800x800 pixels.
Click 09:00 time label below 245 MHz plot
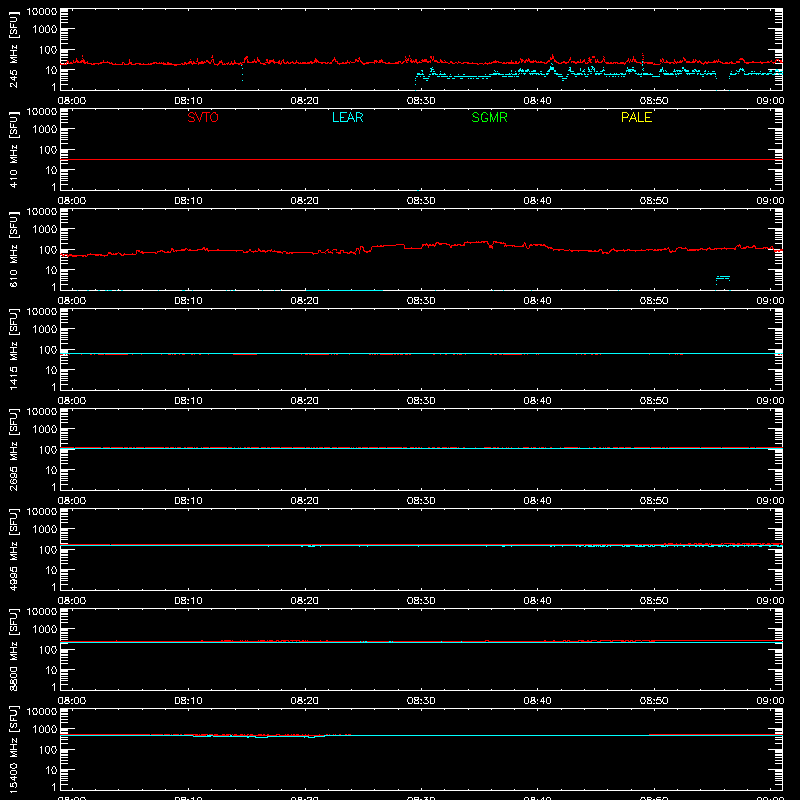click(x=770, y=101)
